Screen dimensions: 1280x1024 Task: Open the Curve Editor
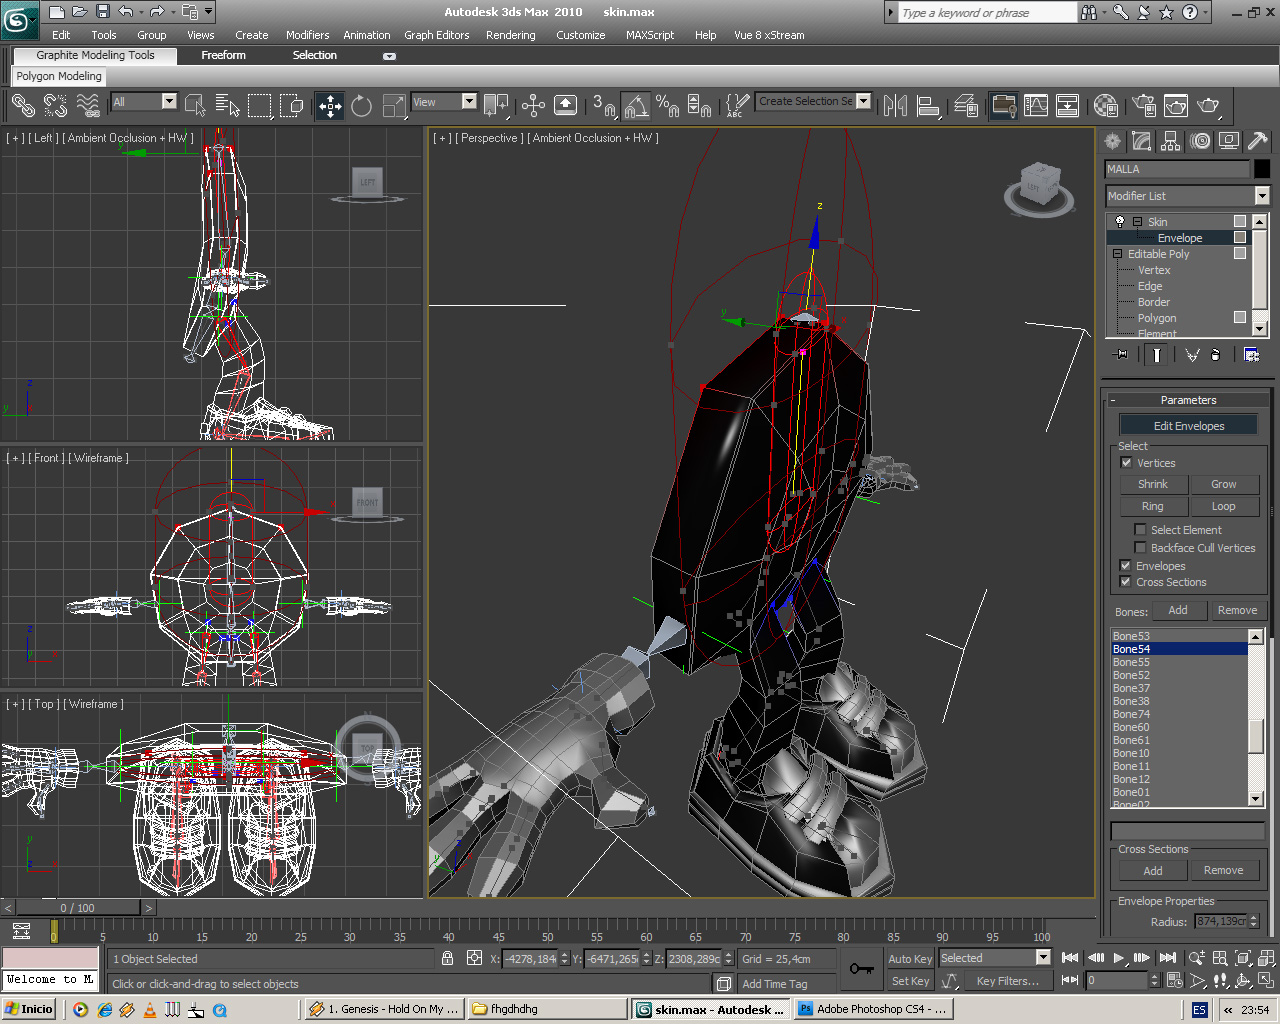point(1036,105)
